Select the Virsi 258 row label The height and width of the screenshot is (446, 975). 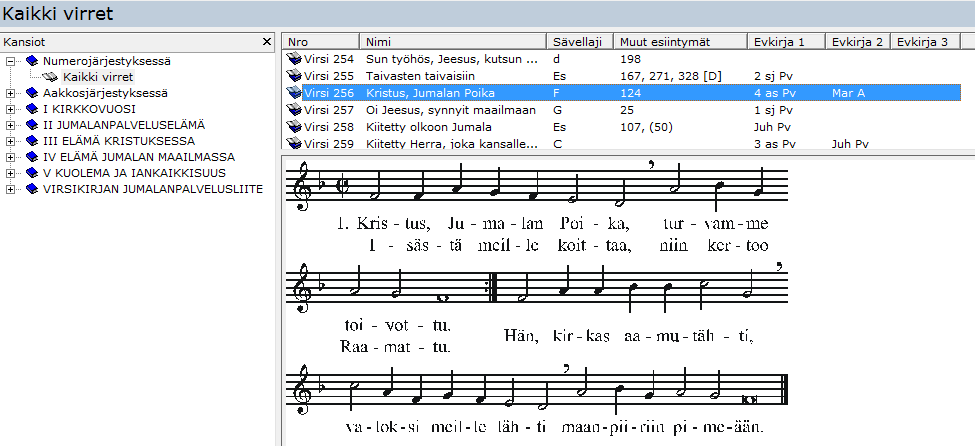329,127
